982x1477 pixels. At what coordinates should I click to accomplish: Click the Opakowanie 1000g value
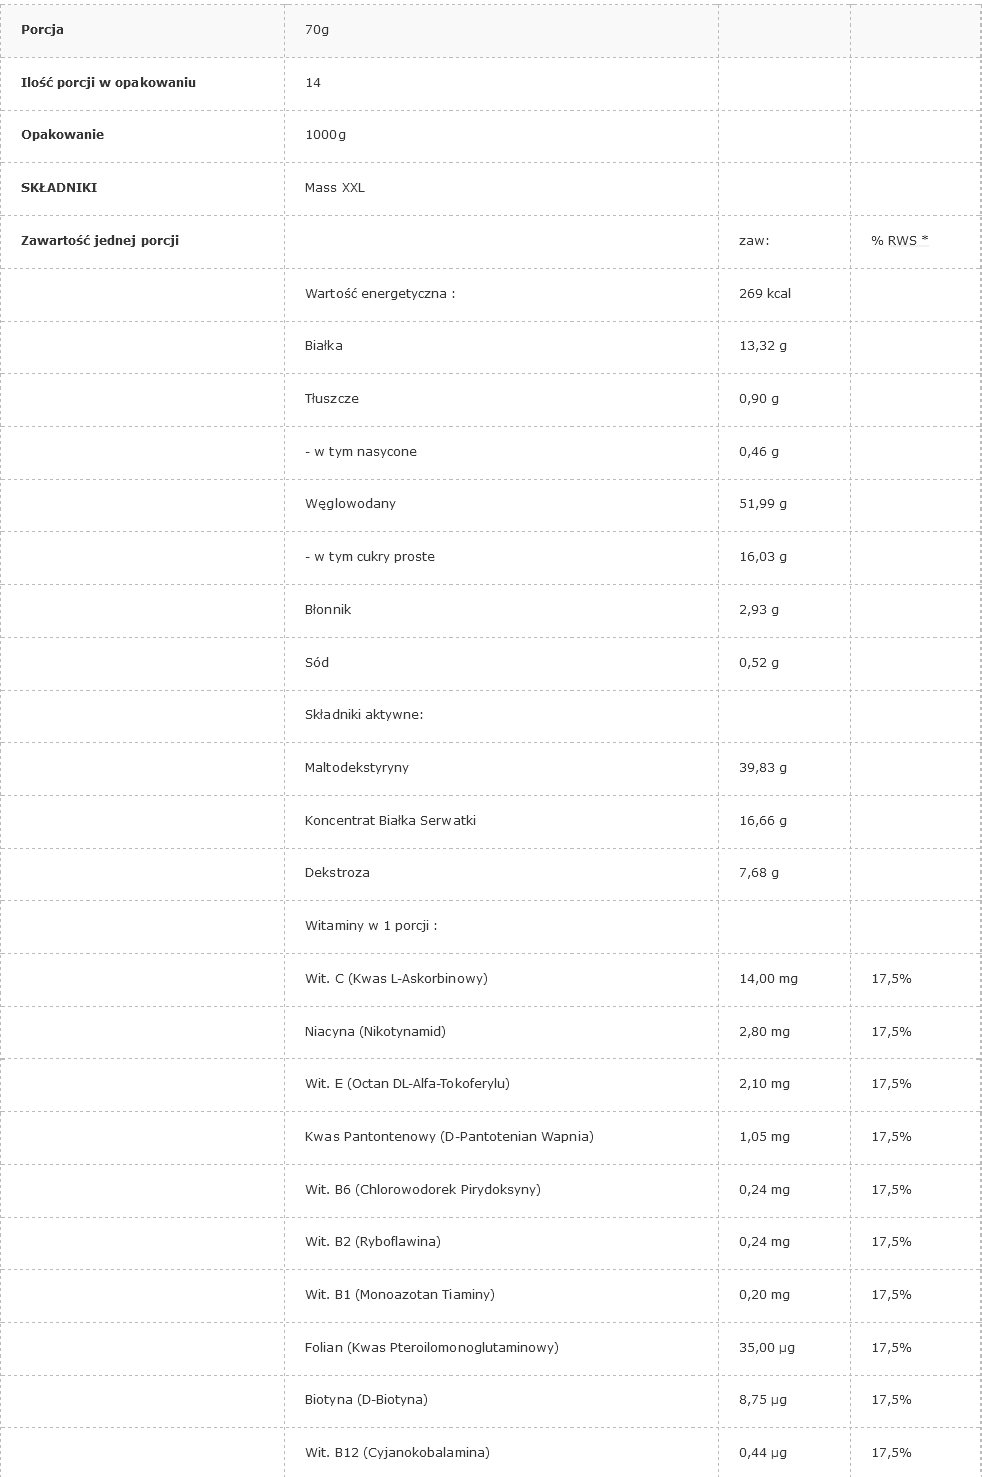point(325,135)
